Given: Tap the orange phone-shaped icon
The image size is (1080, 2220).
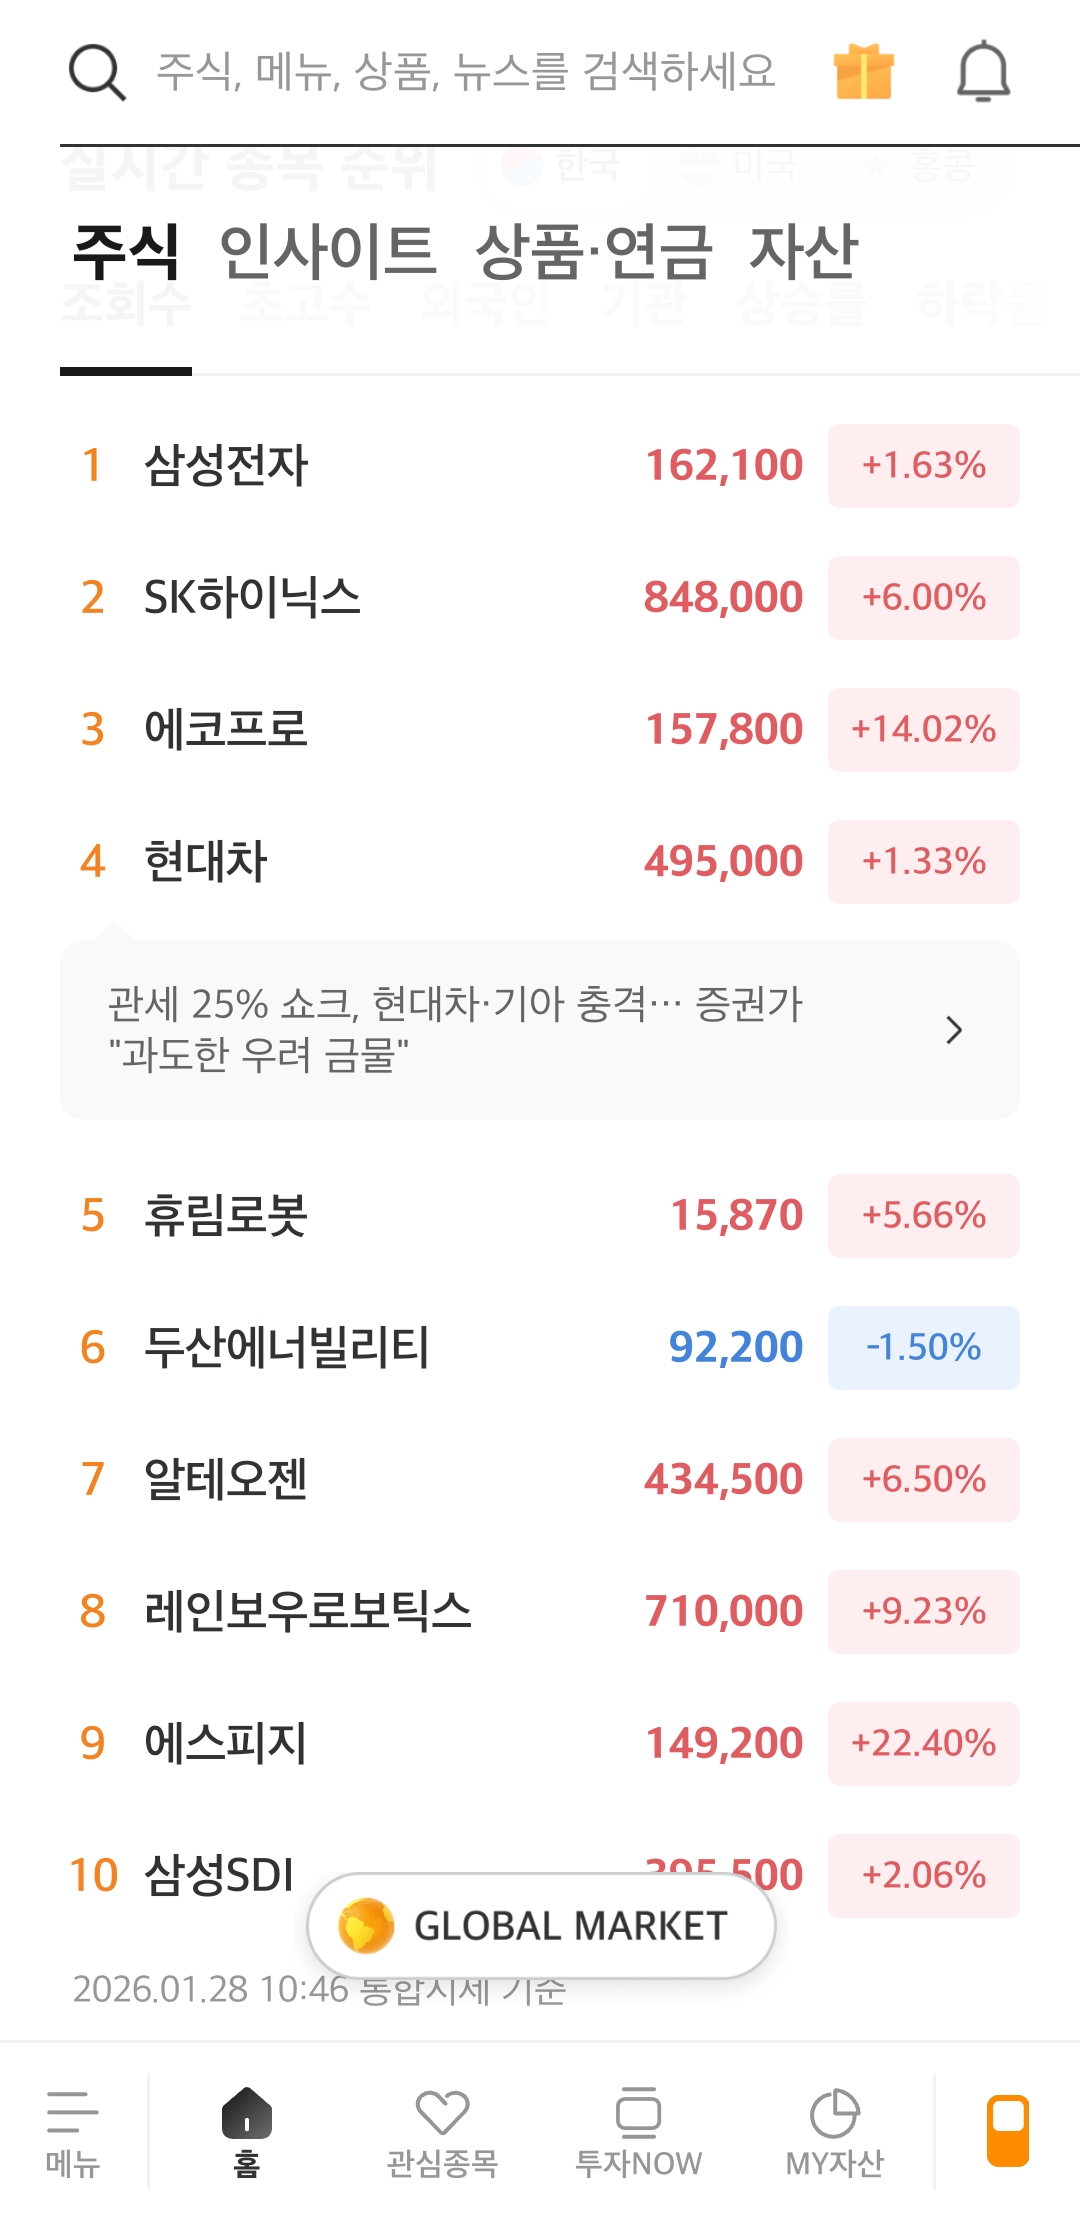Looking at the screenshot, I should click(1008, 2130).
